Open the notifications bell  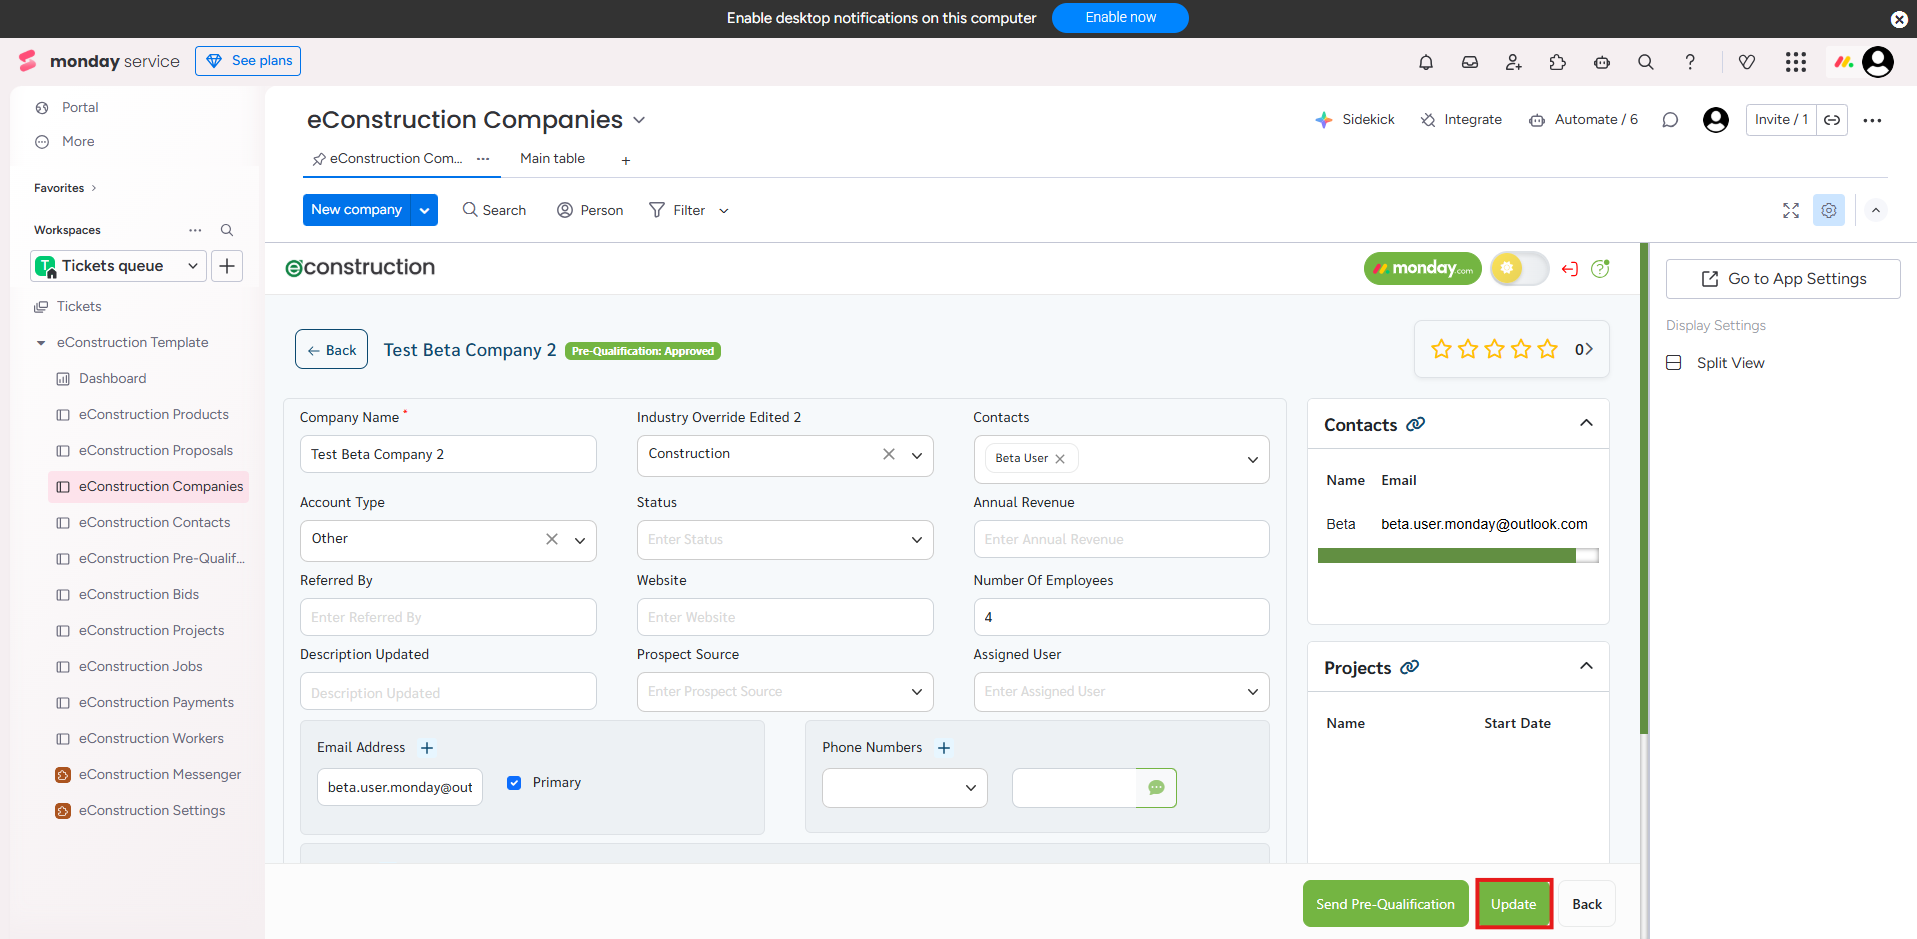[1425, 62]
